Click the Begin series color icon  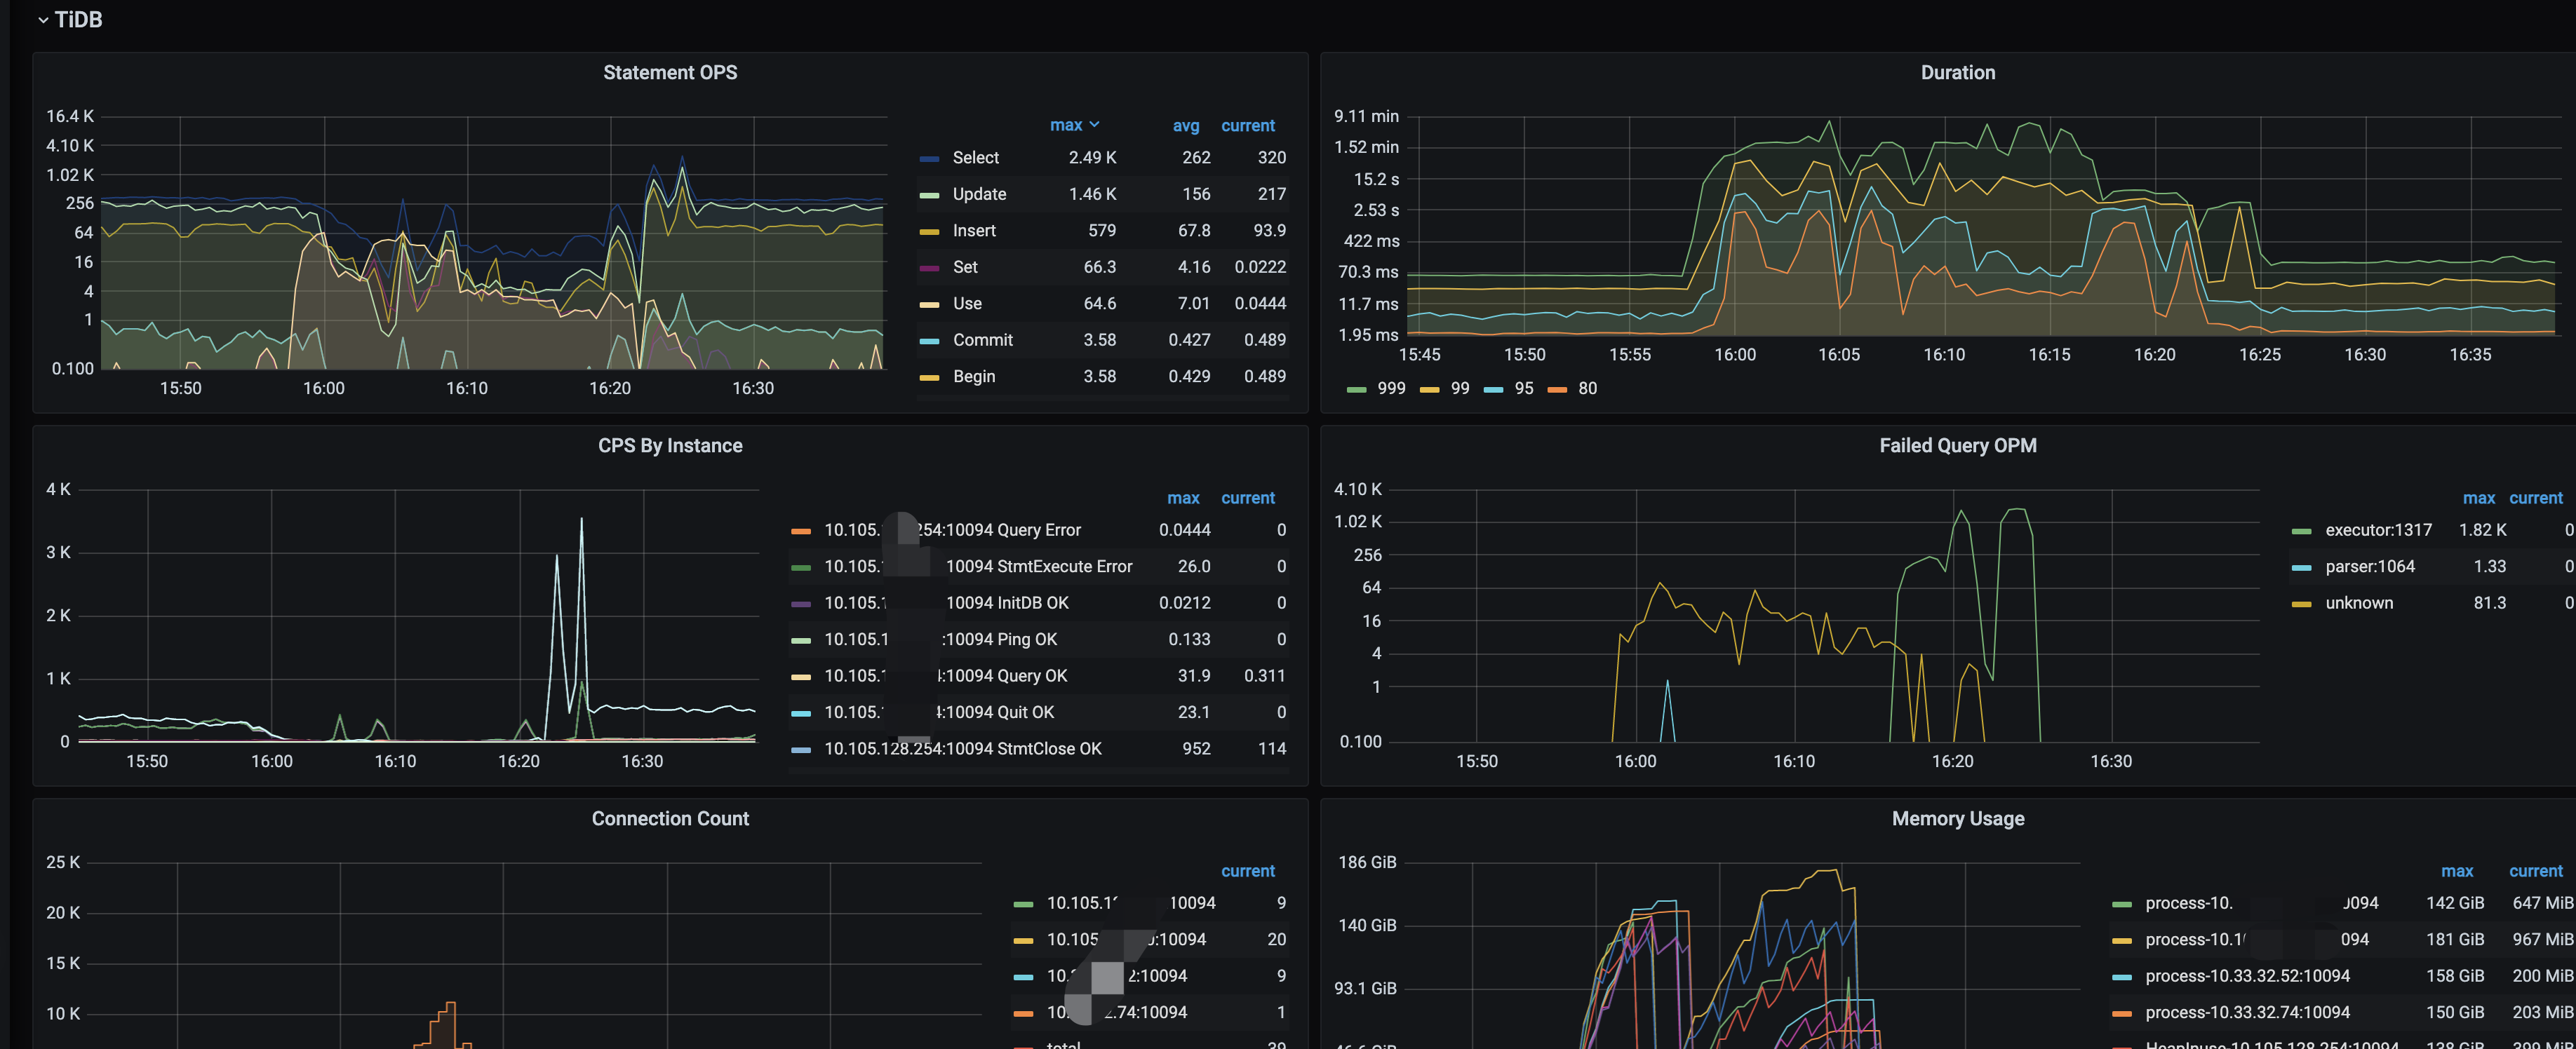[x=929, y=377]
